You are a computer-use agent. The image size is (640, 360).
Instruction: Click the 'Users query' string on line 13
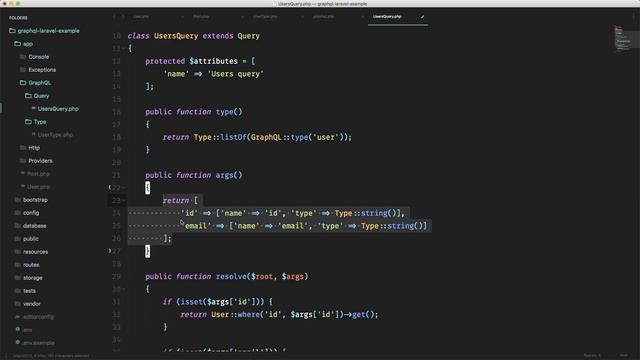[236, 74]
